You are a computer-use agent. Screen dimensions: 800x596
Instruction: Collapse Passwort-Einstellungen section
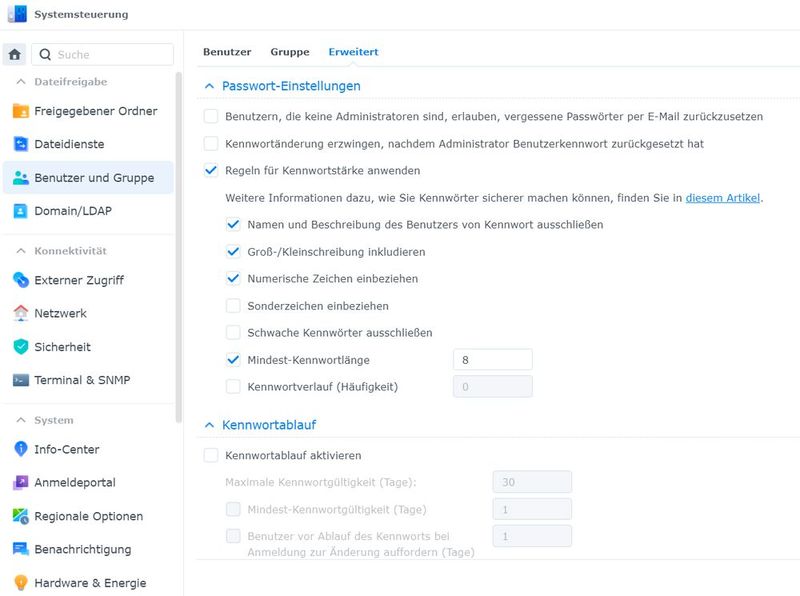pyautogui.click(x=209, y=86)
